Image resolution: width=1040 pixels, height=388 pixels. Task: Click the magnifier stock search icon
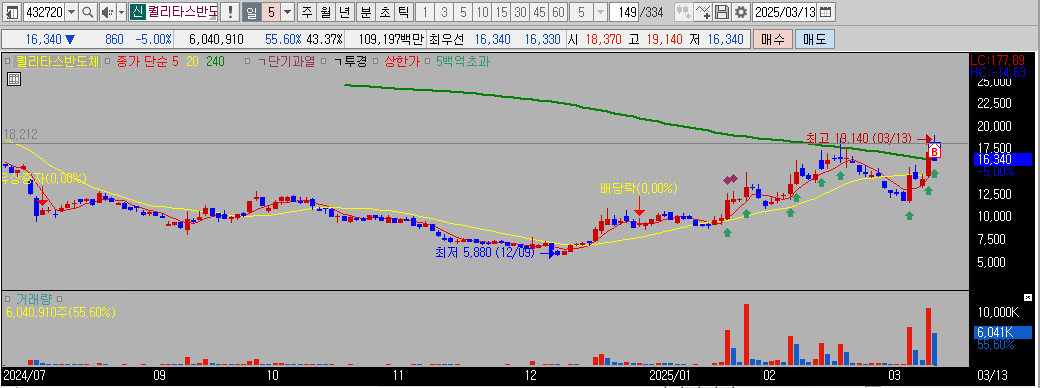point(88,11)
